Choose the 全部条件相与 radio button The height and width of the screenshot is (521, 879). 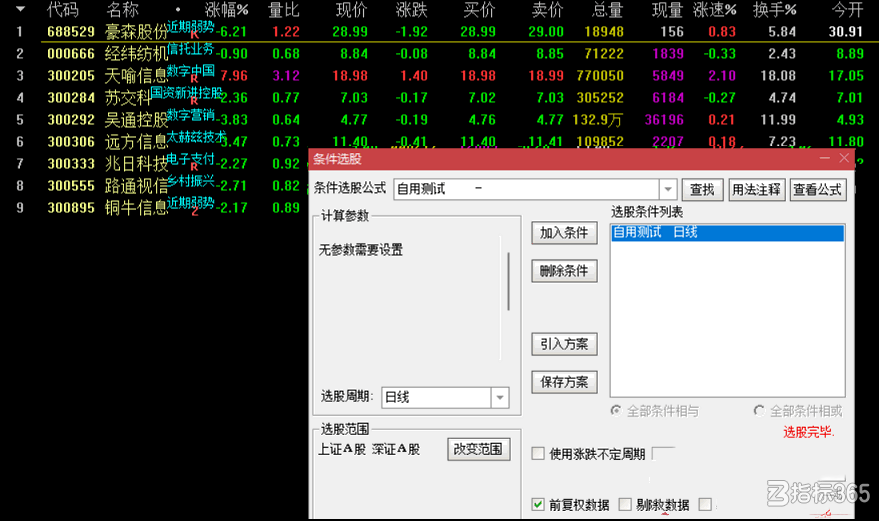pos(616,411)
